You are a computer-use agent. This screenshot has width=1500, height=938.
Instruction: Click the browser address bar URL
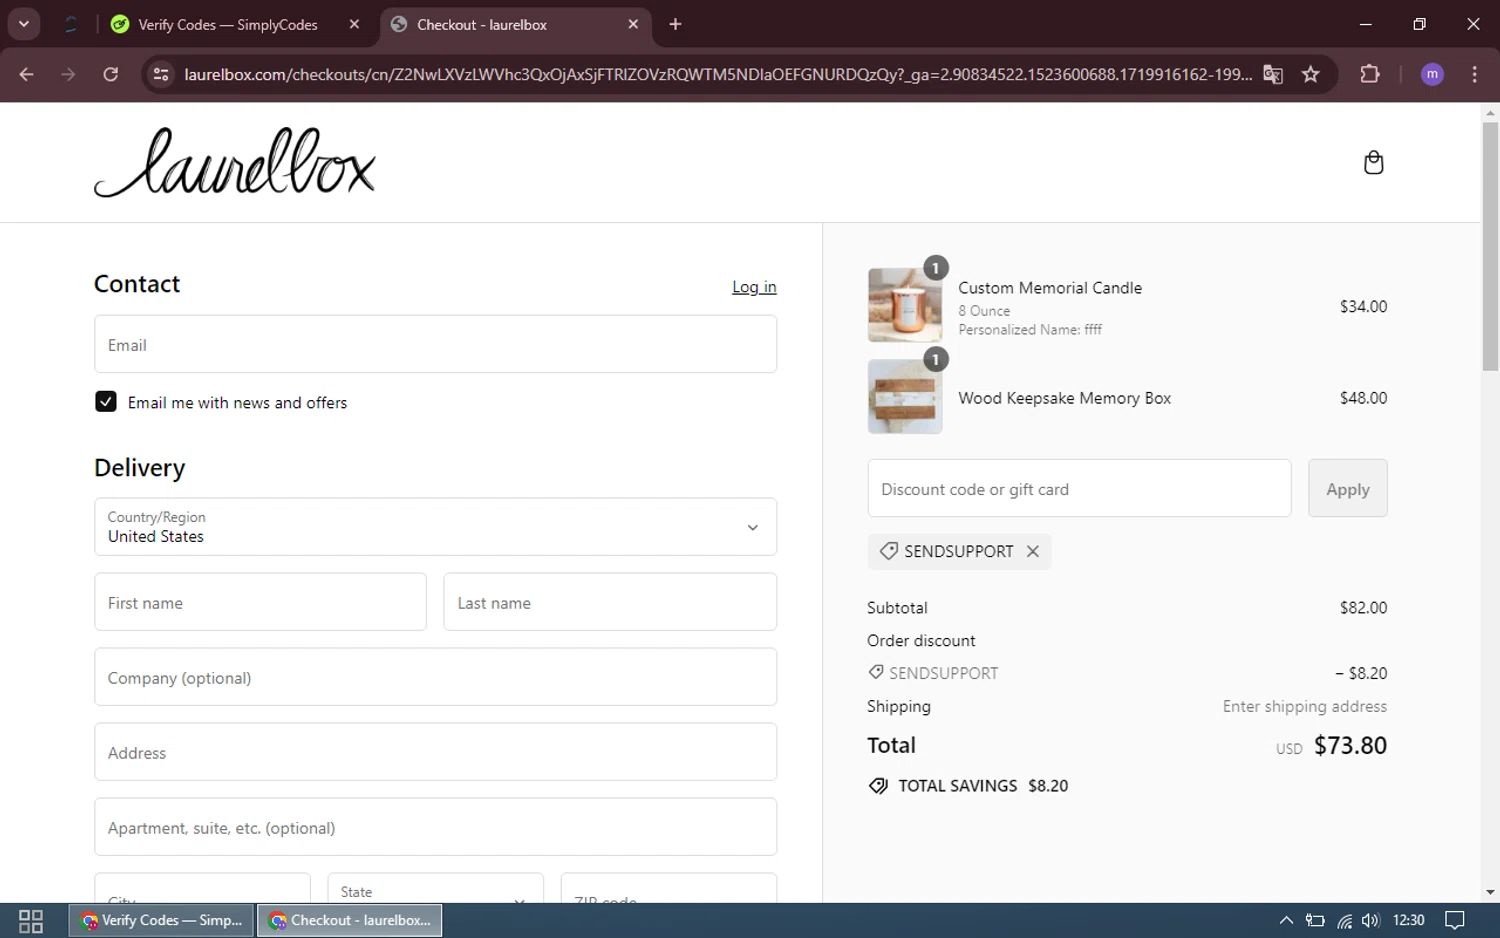pos(717,74)
